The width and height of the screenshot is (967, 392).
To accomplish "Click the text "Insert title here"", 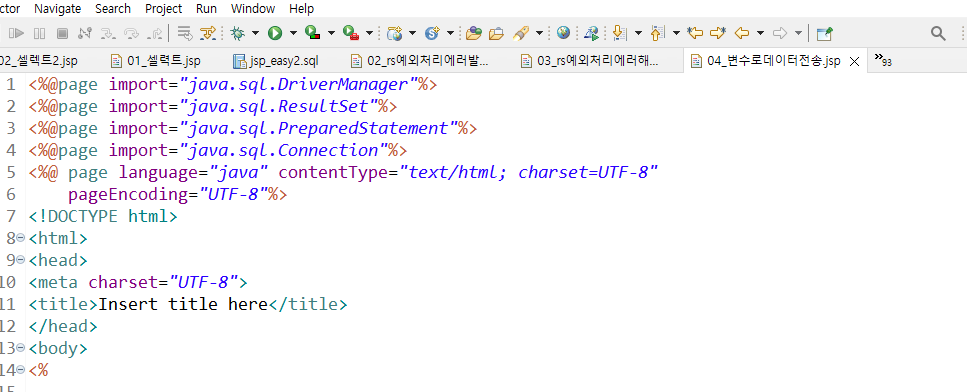I will click(183, 304).
